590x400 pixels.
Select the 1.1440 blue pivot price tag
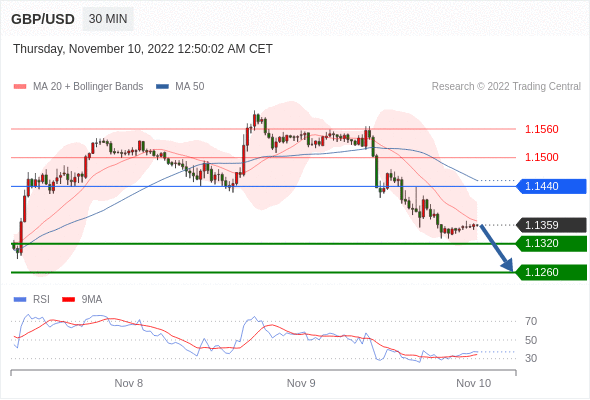pos(551,186)
